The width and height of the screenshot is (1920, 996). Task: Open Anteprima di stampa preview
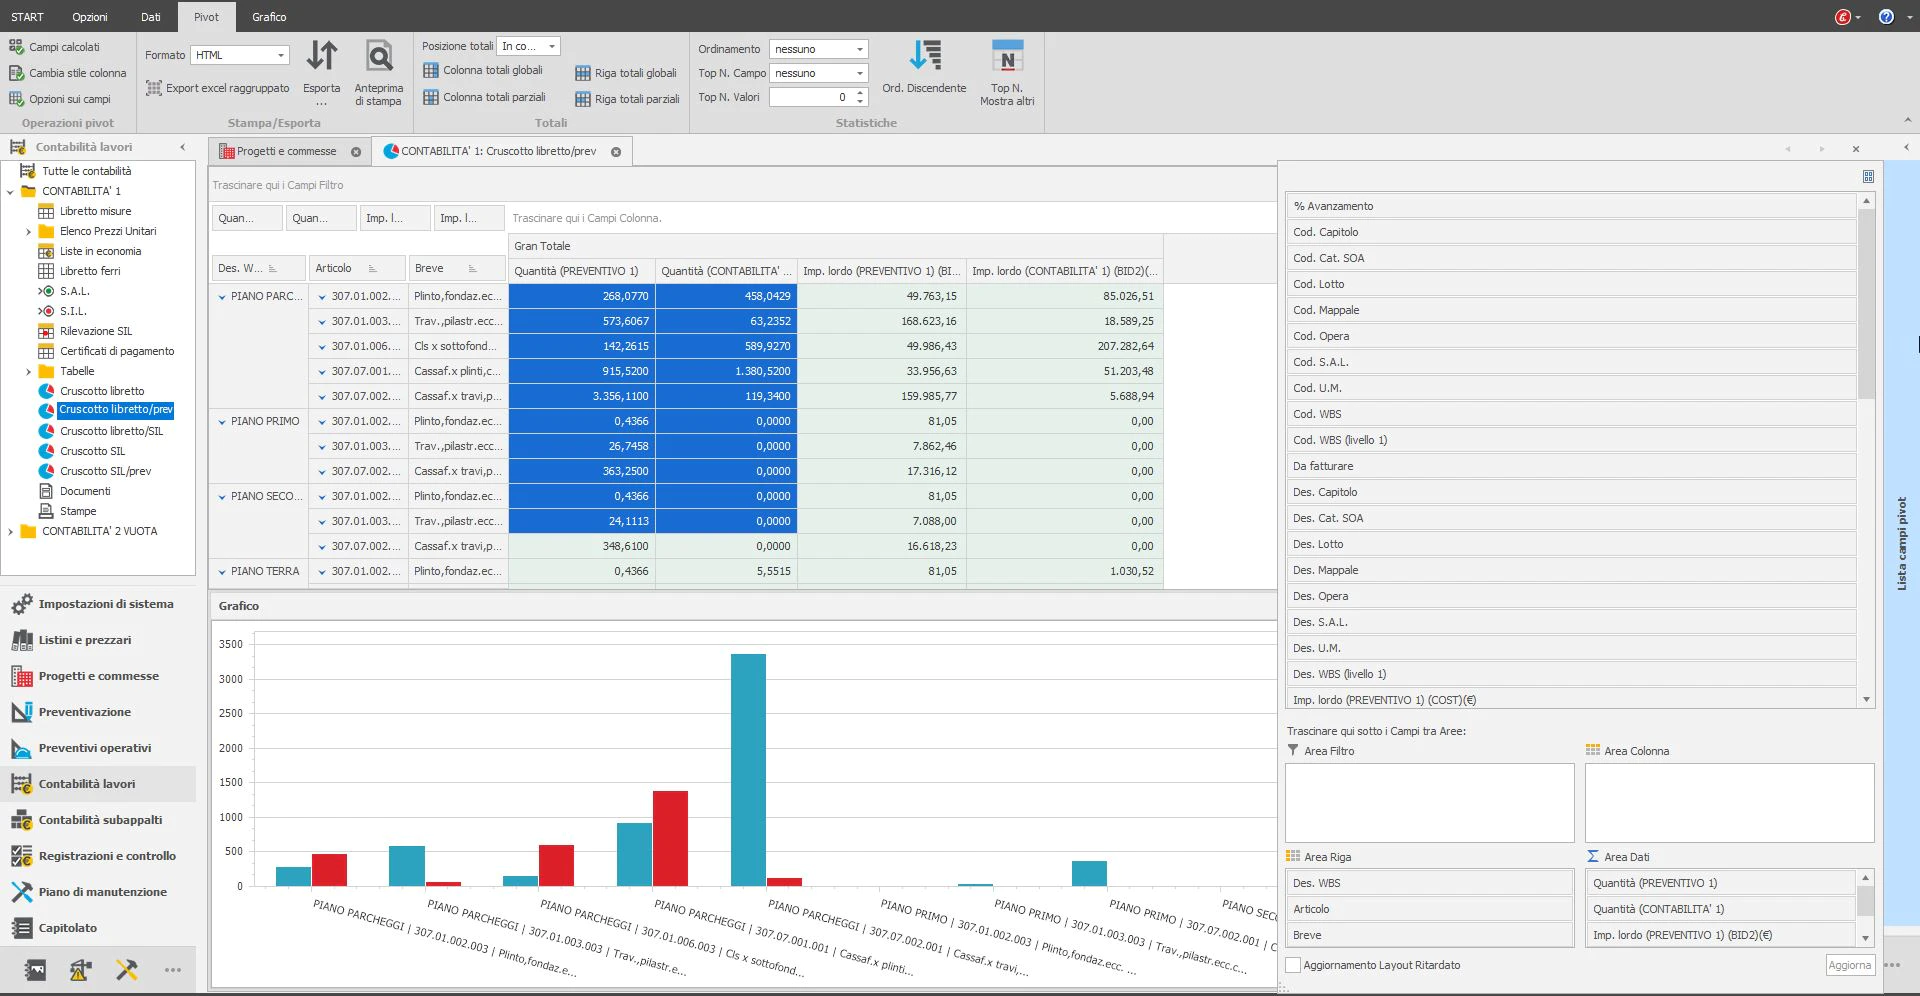click(x=379, y=72)
